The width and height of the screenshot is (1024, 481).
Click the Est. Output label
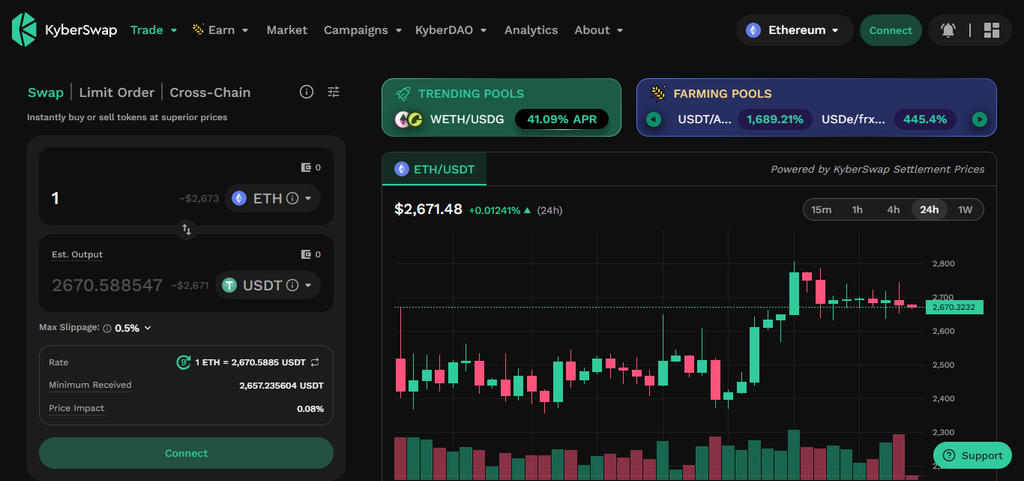[x=77, y=255]
